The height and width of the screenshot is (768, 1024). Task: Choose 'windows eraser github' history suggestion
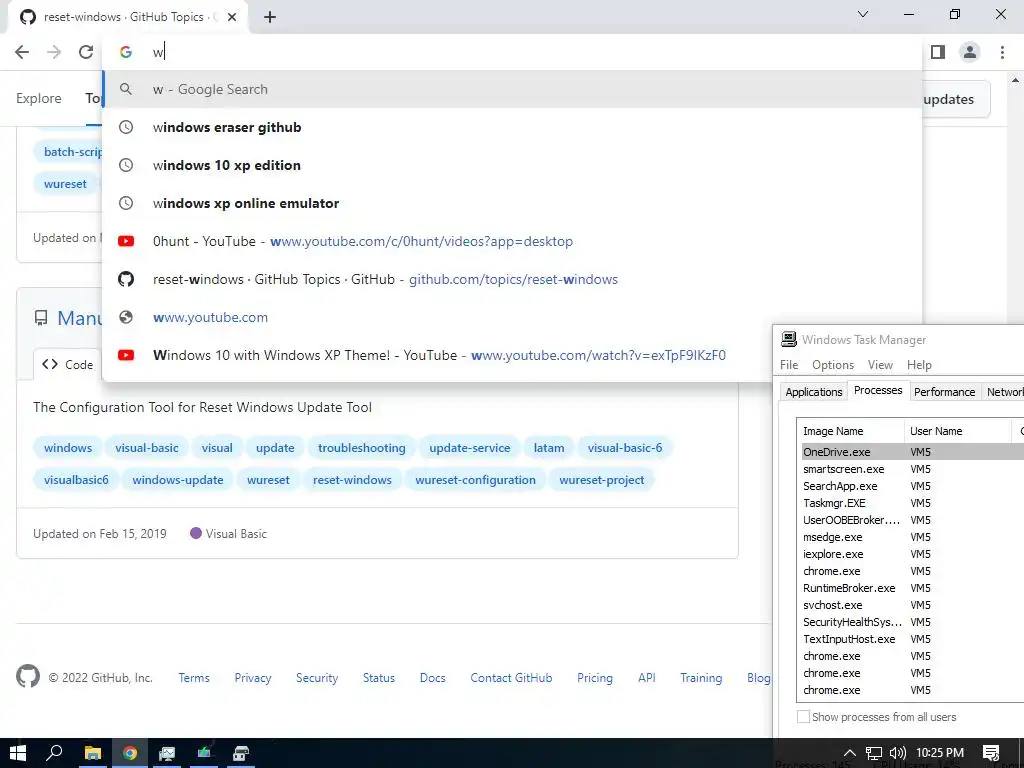(513, 127)
